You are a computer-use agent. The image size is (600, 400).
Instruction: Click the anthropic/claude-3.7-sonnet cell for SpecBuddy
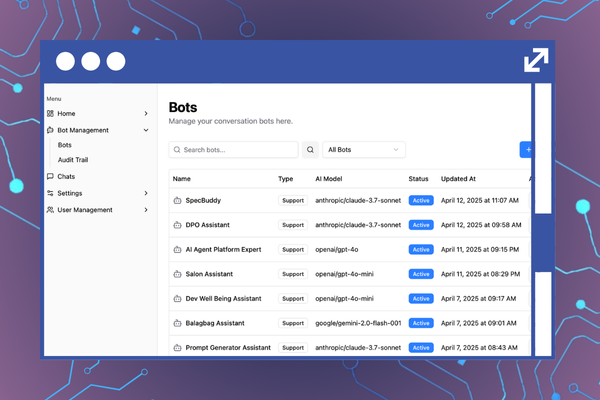coord(358,200)
